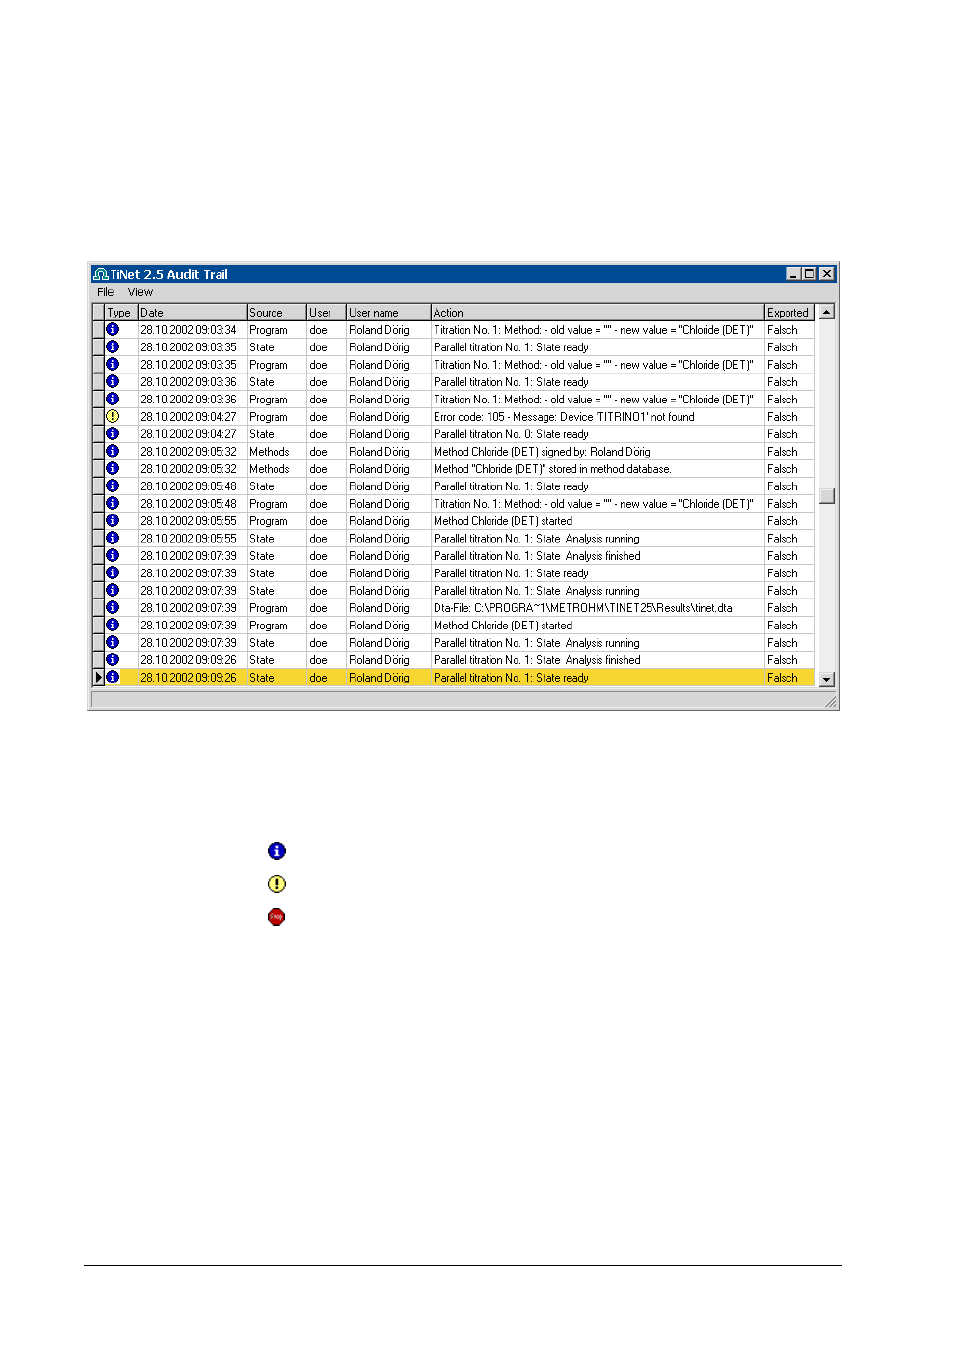This screenshot has height=1350, width=954.
Task: Click the info icon for 09:03:36 Program row
Action: click(x=113, y=399)
